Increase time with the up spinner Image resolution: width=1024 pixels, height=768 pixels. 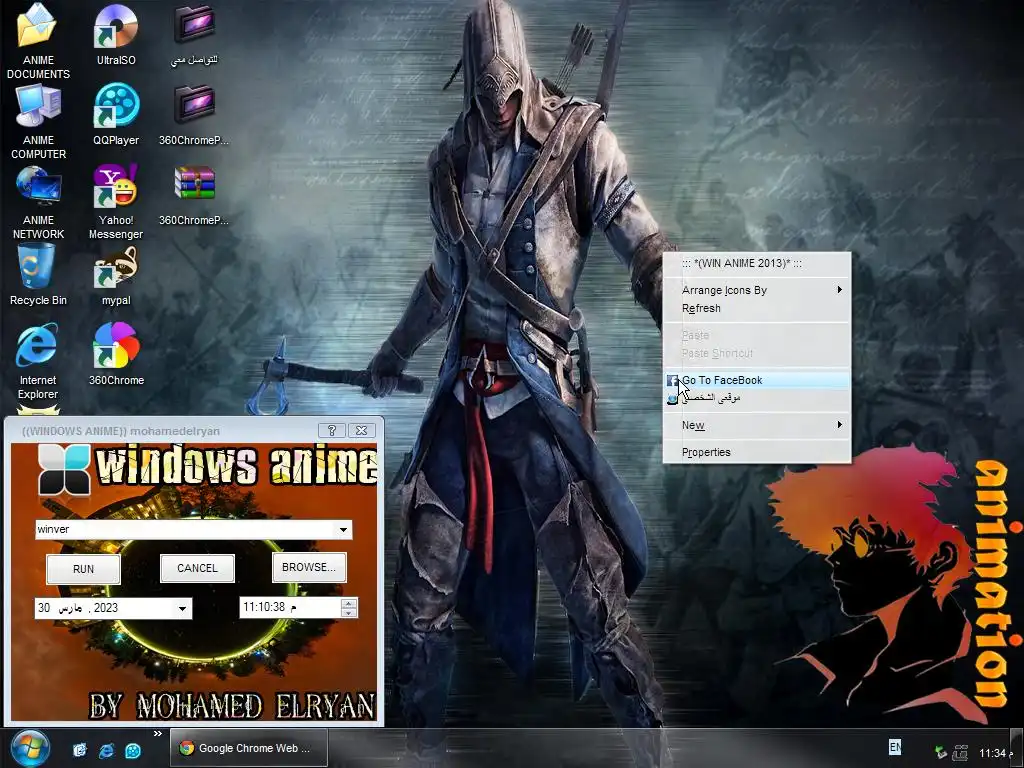[x=349, y=603]
